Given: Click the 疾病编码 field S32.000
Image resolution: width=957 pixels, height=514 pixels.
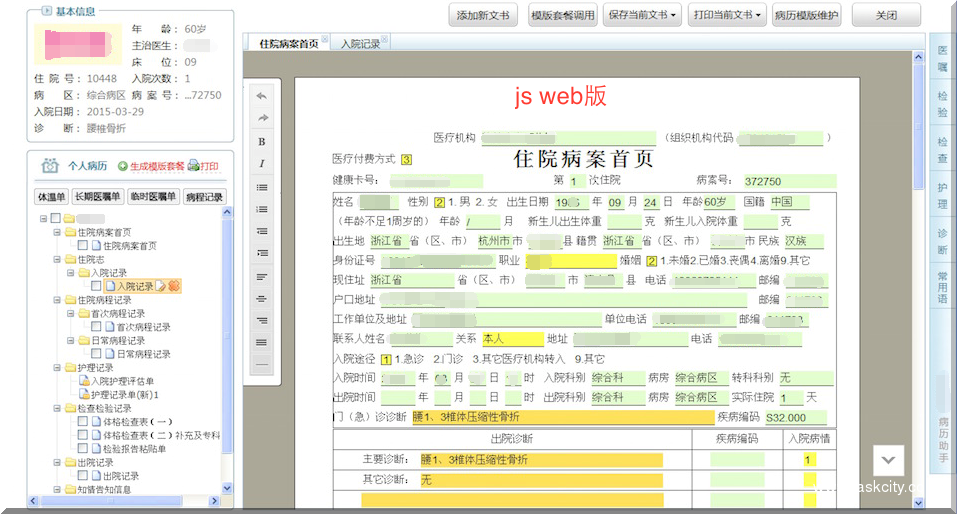Looking at the screenshot, I should 795,418.
